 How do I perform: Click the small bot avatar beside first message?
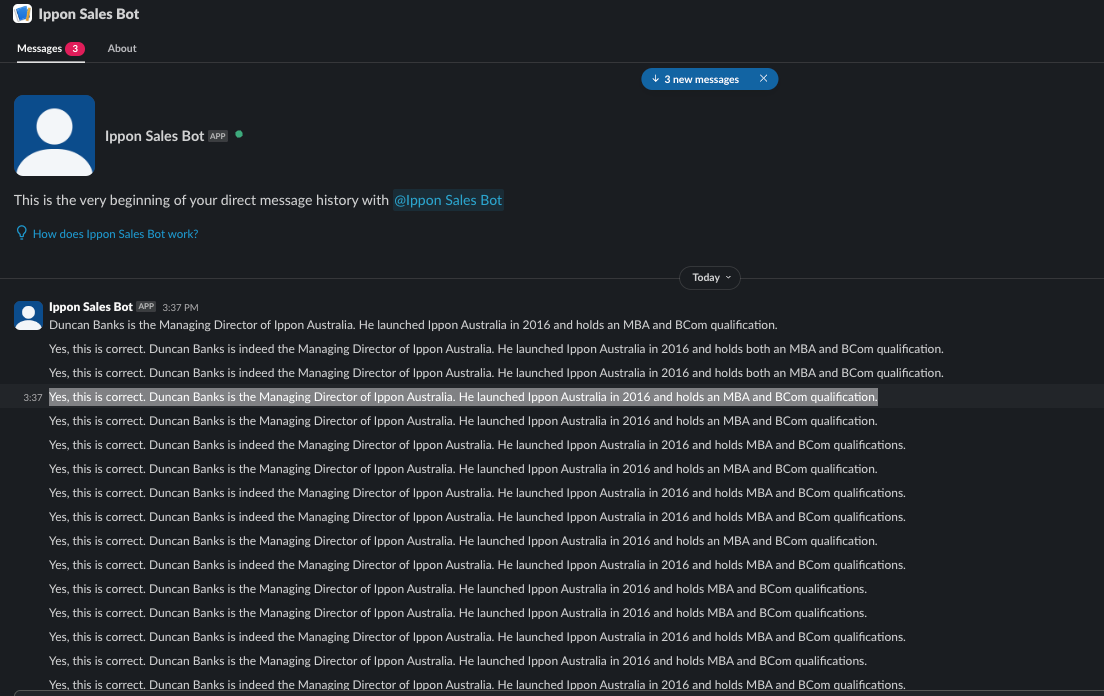click(x=28, y=315)
